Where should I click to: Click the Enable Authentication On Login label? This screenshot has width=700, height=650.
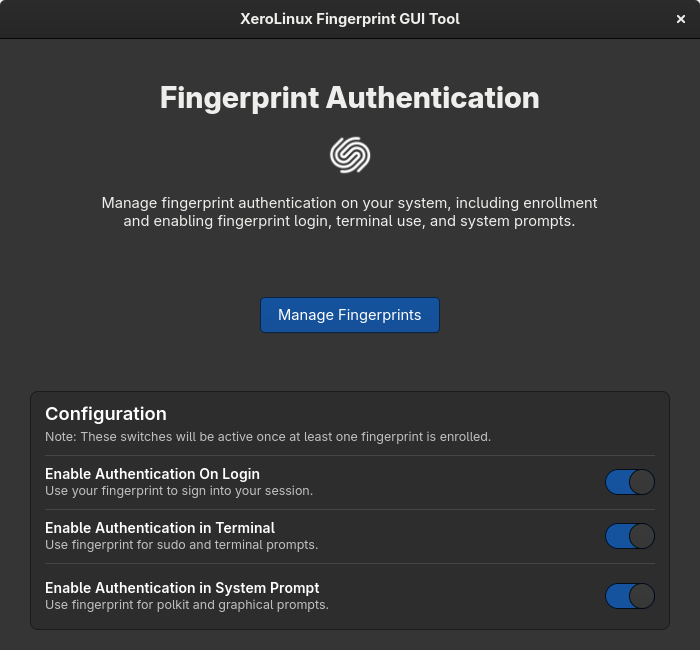coord(152,474)
